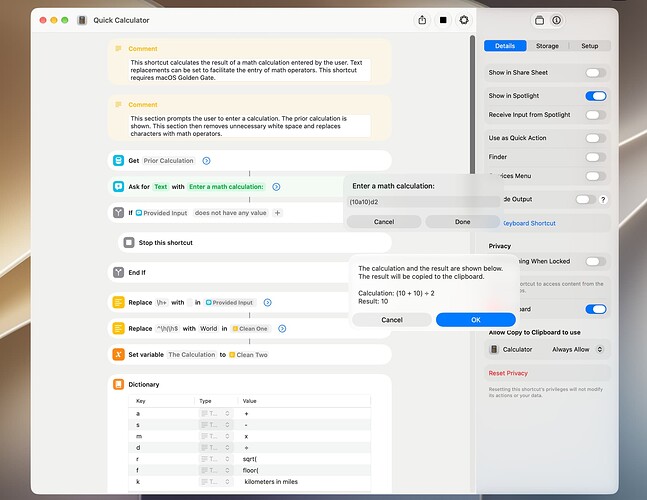Click the orange Set variable action icon

(x=118, y=354)
